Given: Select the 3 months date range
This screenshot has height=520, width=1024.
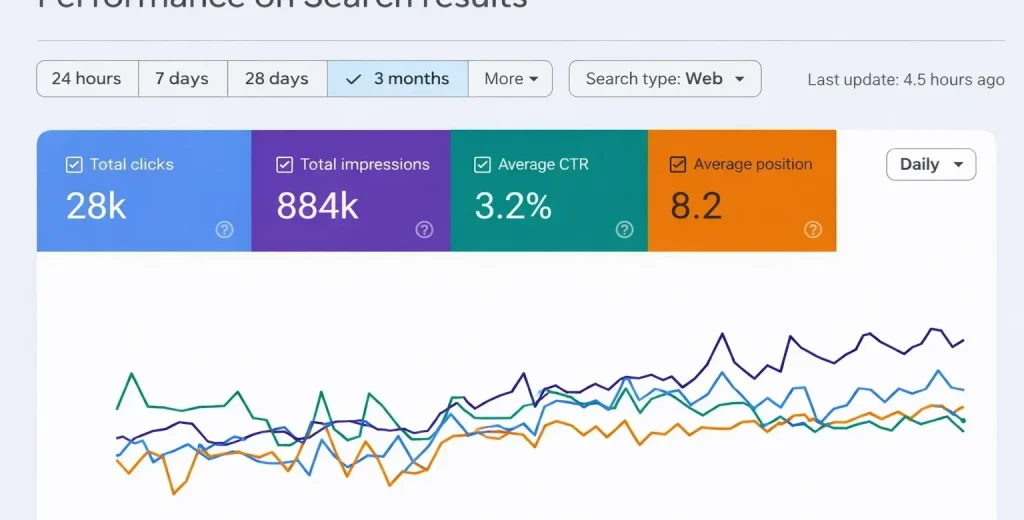Looking at the screenshot, I should [x=398, y=79].
